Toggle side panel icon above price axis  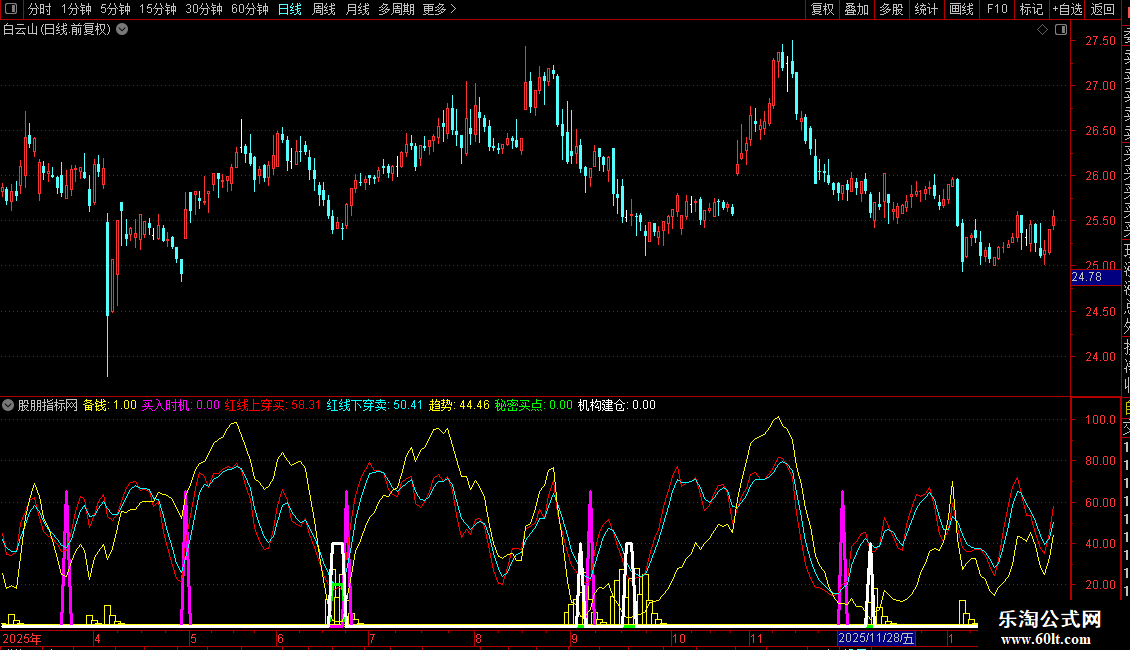[1061, 30]
